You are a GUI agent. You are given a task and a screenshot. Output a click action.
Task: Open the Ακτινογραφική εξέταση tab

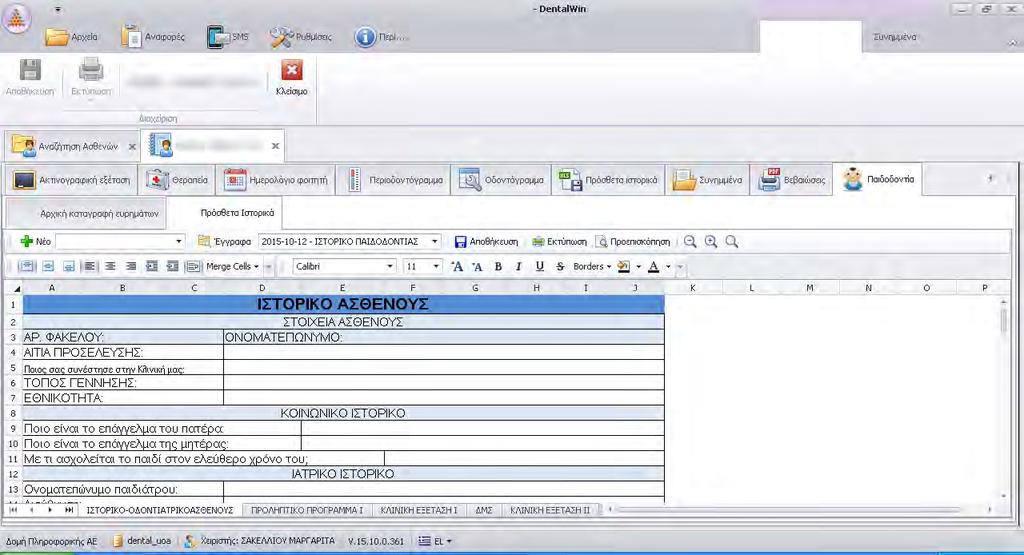click(72, 180)
